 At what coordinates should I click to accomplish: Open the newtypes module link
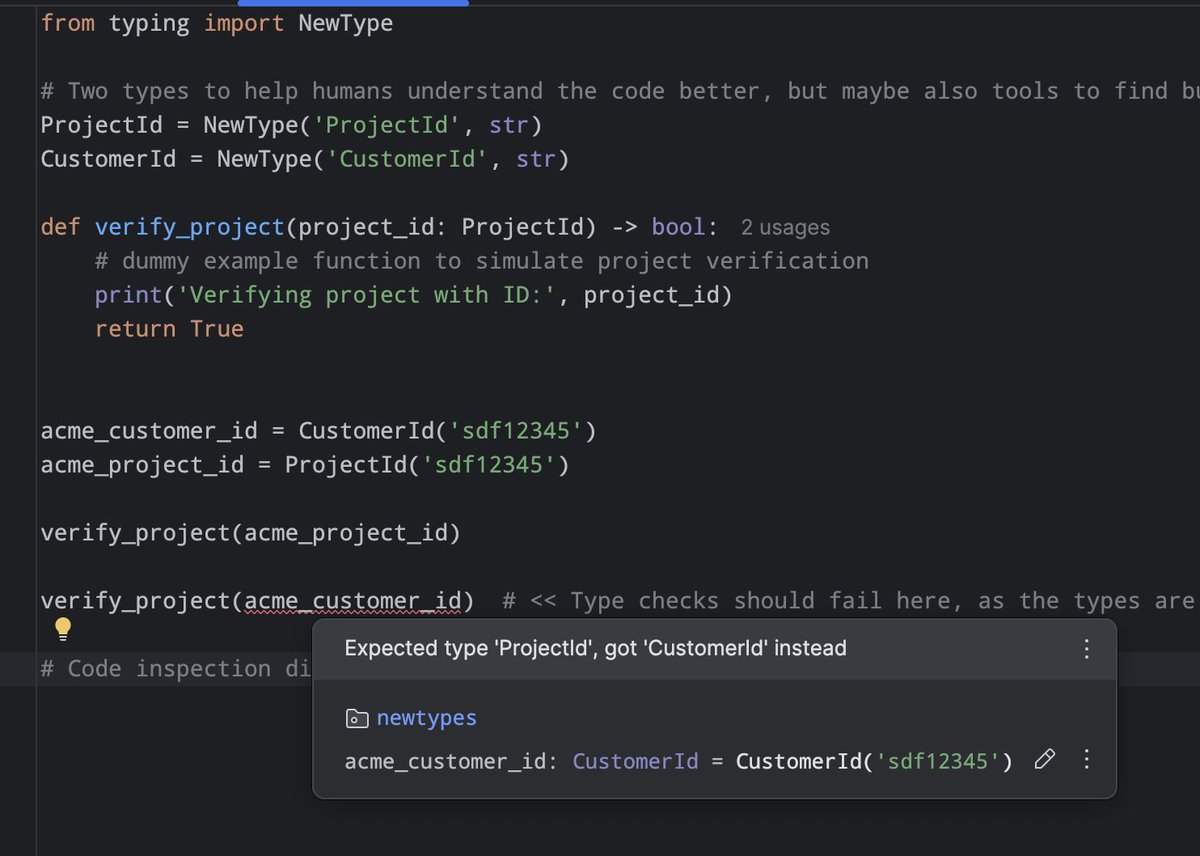coord(427,718)
